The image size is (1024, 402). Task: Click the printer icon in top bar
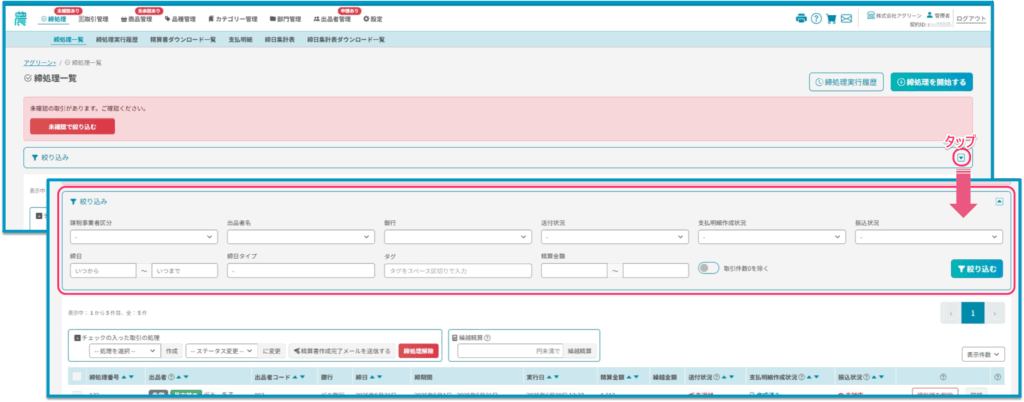[x=800, y=19]
